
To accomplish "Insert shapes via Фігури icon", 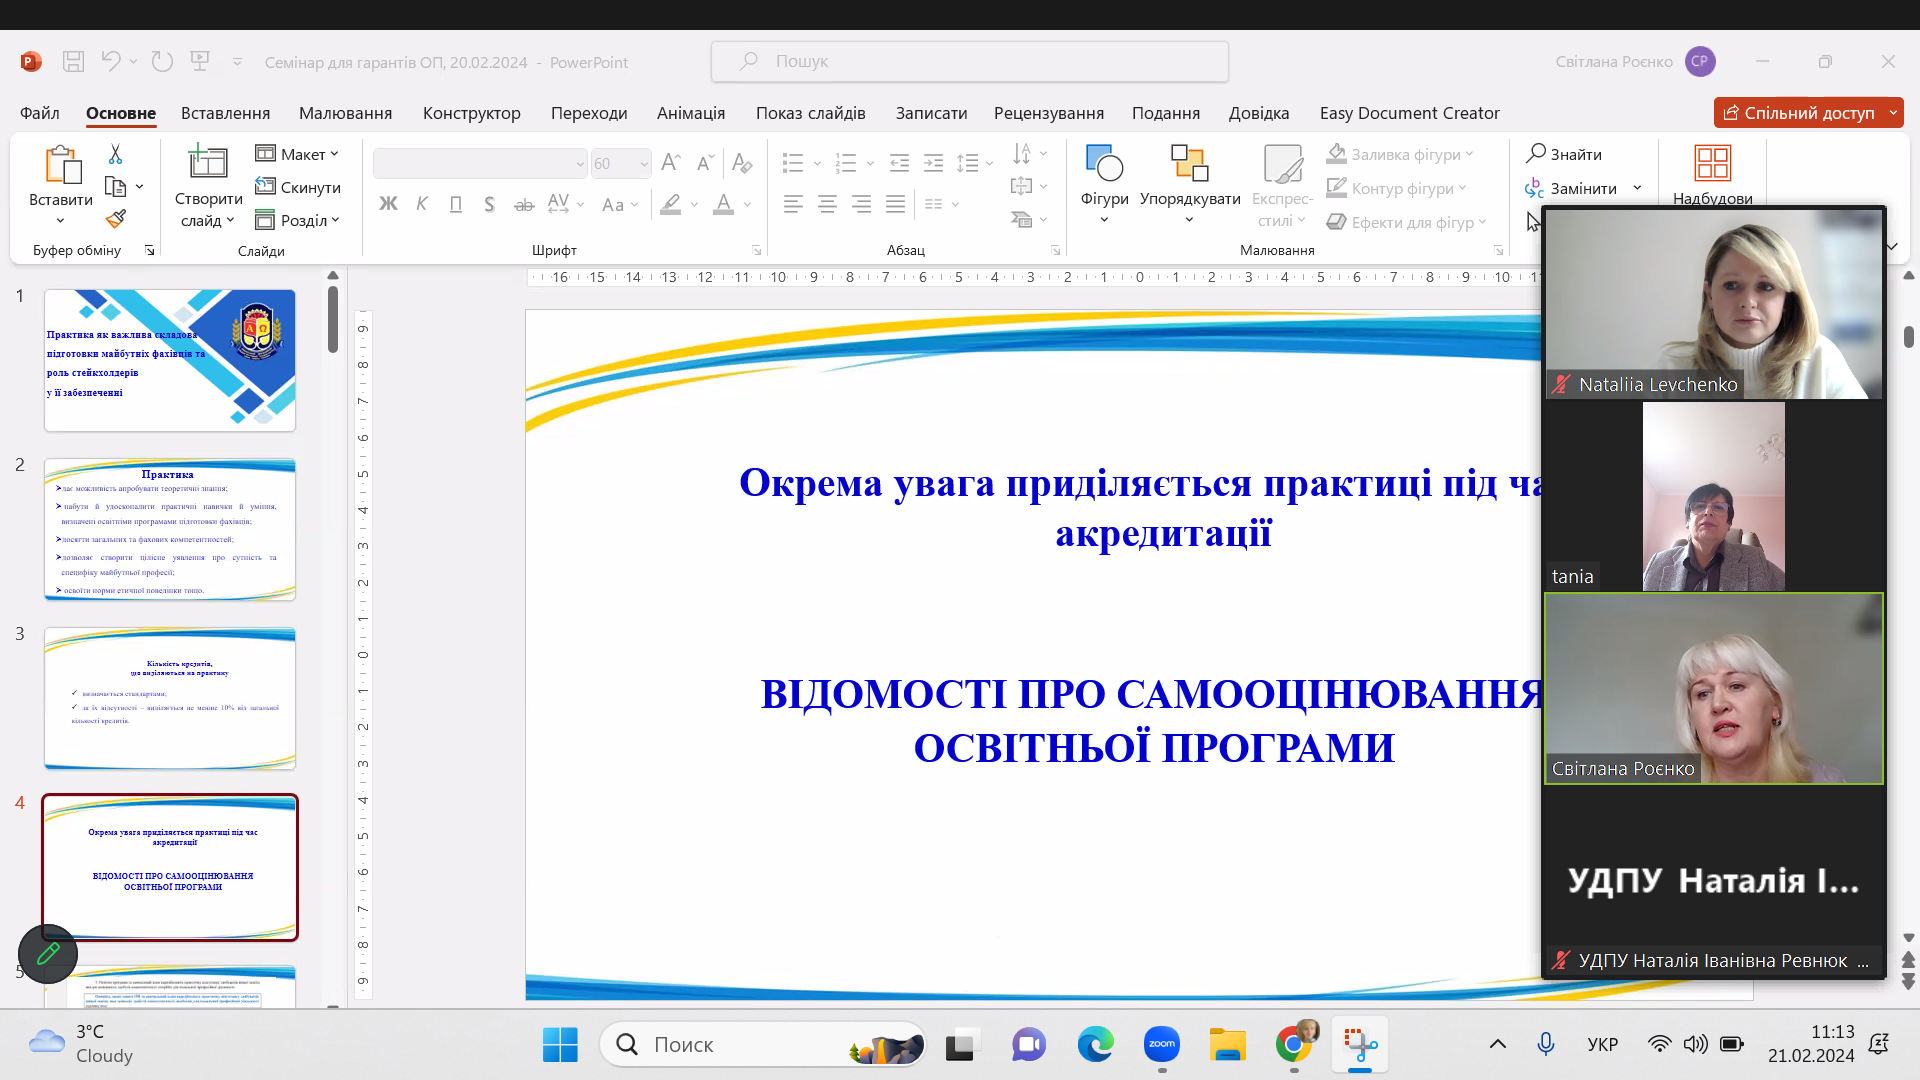I will tap(1104, 164).
